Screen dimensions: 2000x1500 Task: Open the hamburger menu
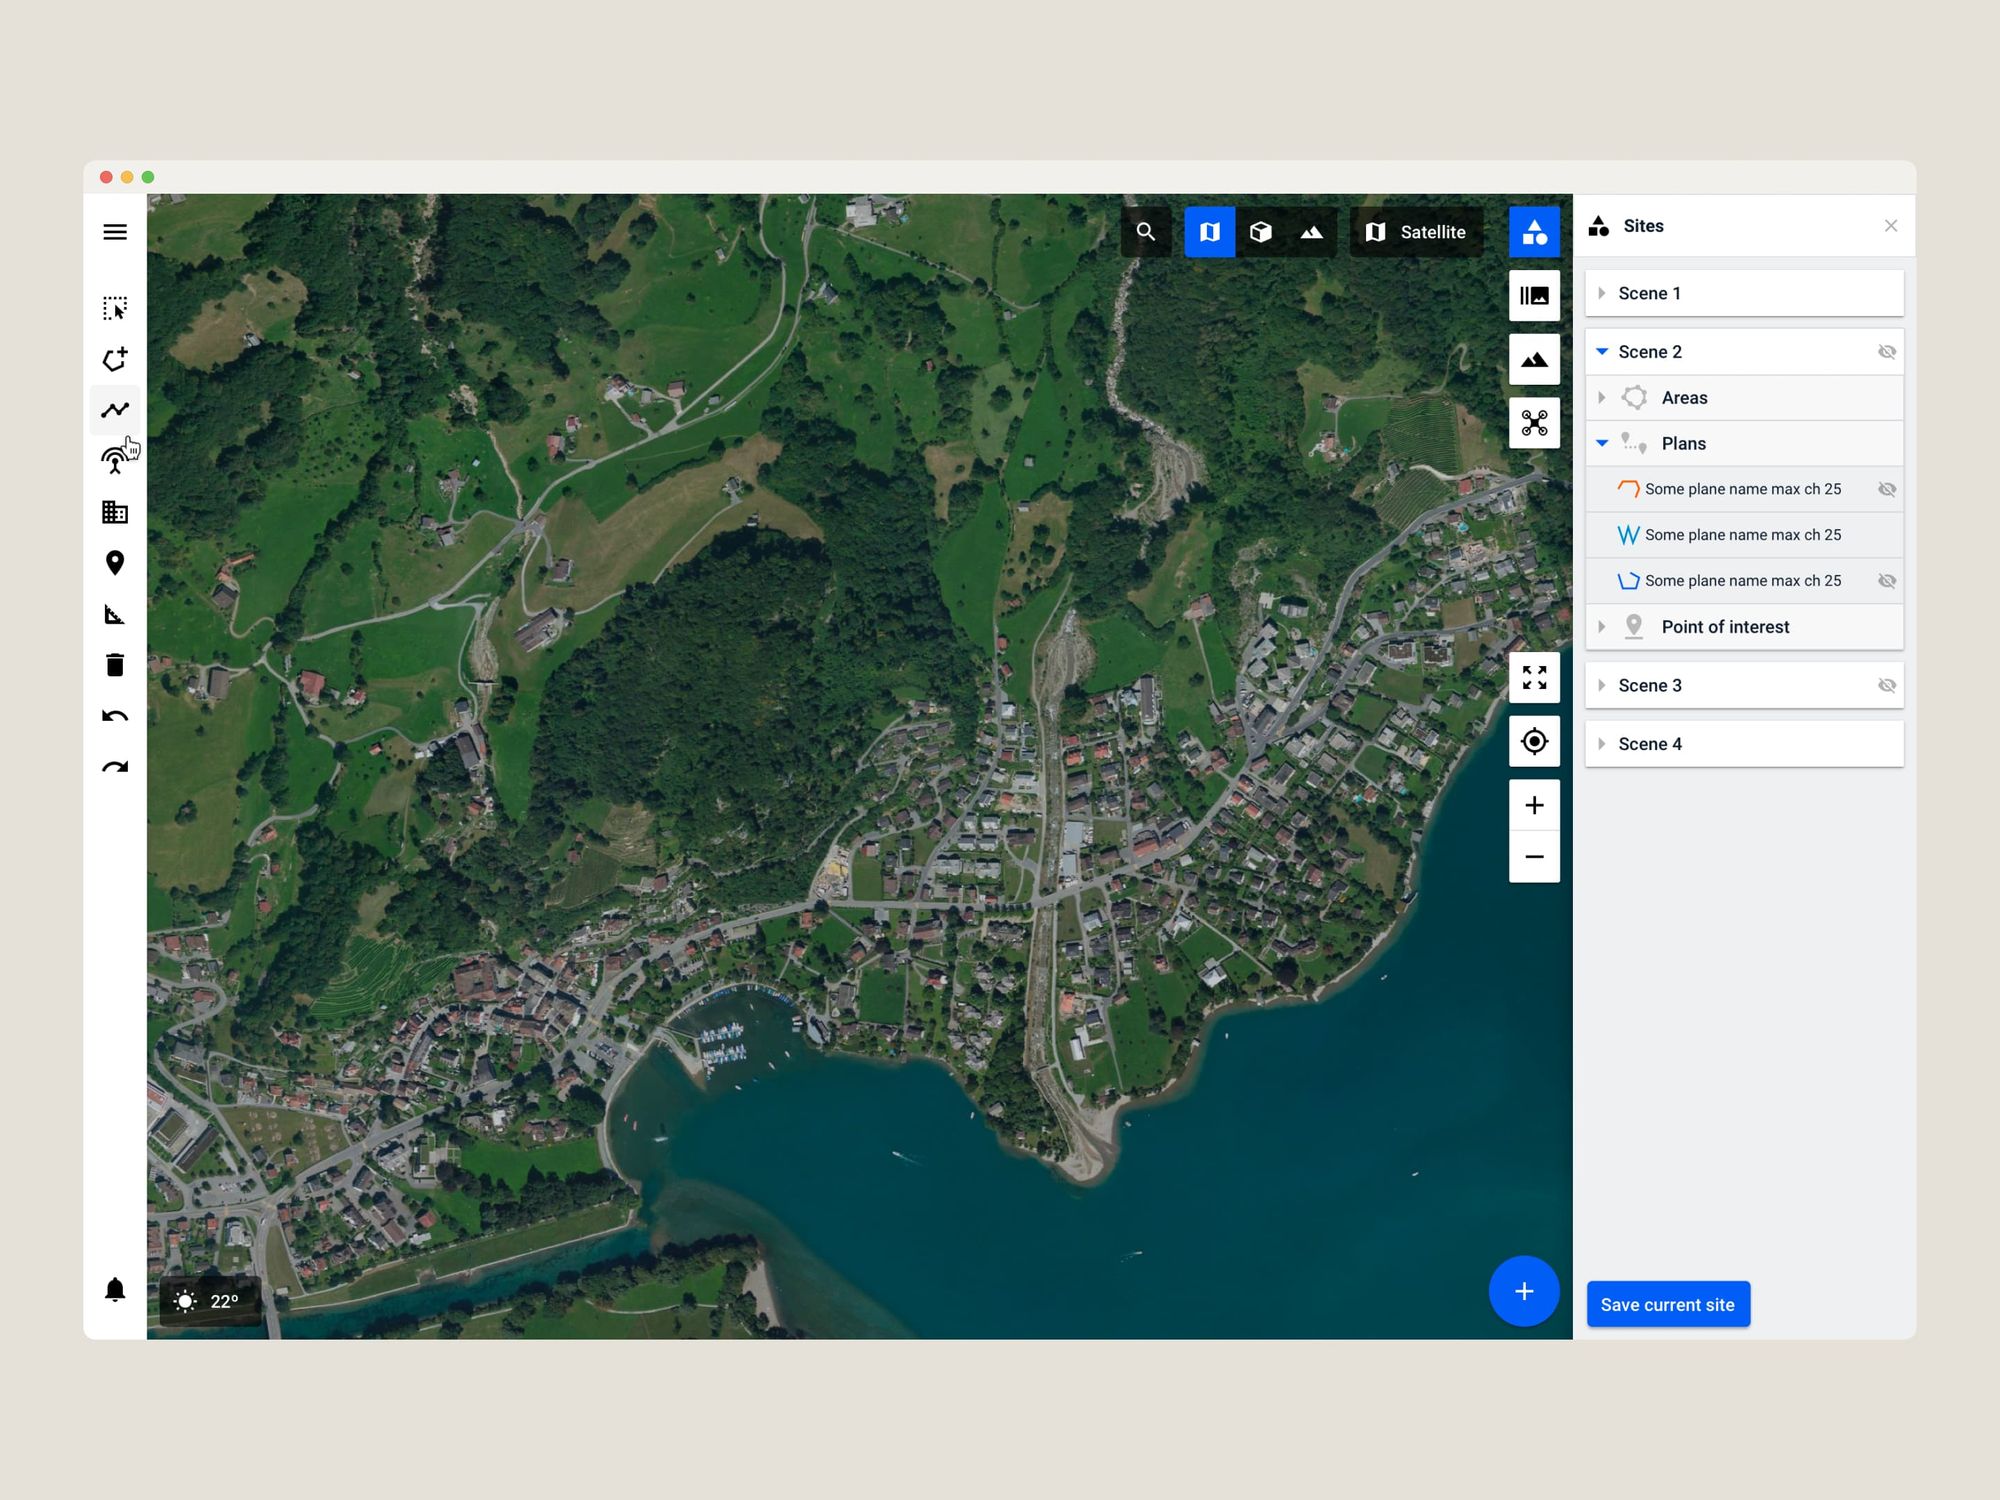[x=115, y=232]
